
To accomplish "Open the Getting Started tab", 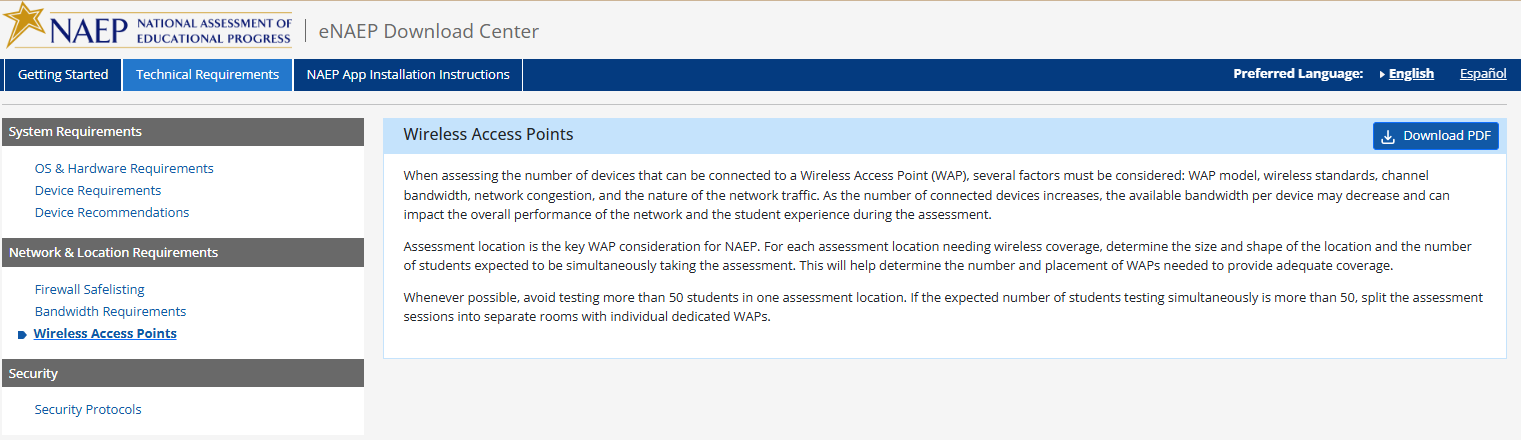I will click(x=63, y=75).
